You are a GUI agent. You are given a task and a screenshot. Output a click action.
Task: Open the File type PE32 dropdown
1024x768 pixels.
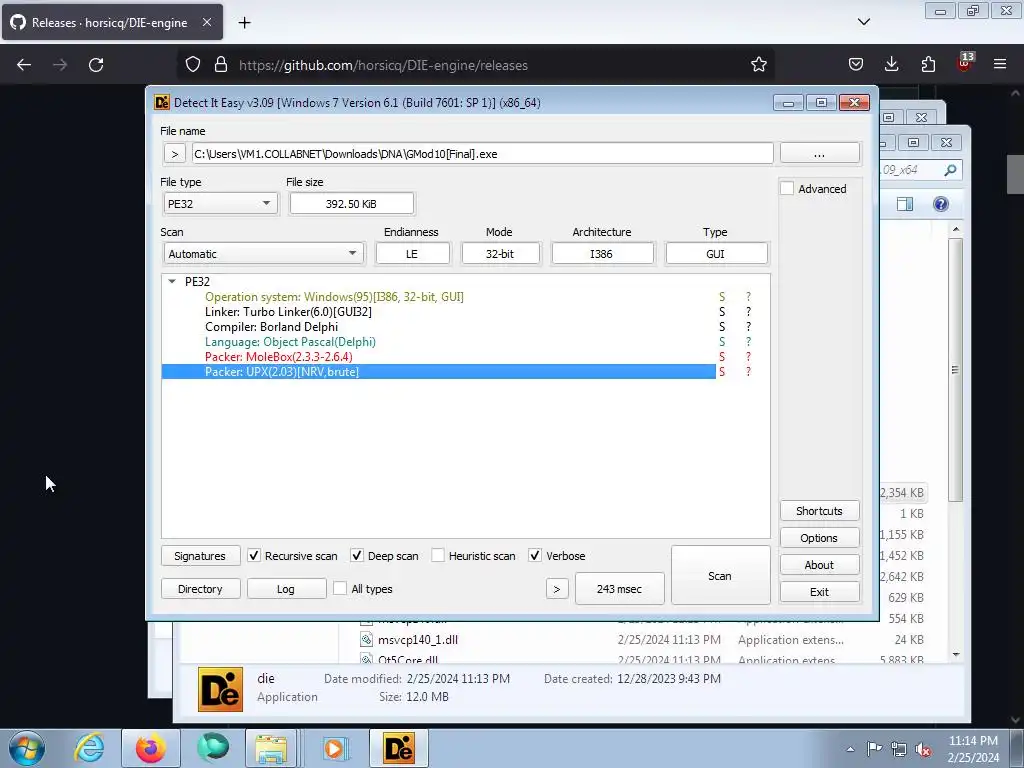tap(220, 204)
